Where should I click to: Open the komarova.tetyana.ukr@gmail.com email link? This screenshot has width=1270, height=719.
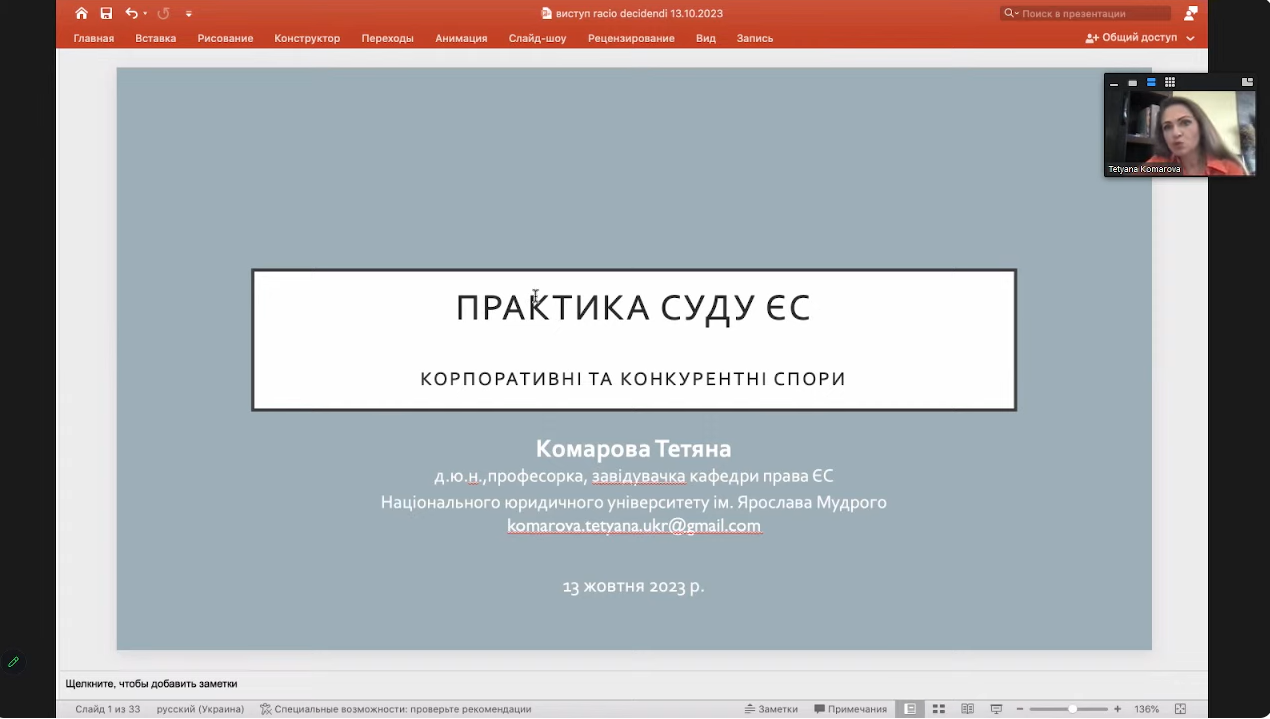click(633, 526)
